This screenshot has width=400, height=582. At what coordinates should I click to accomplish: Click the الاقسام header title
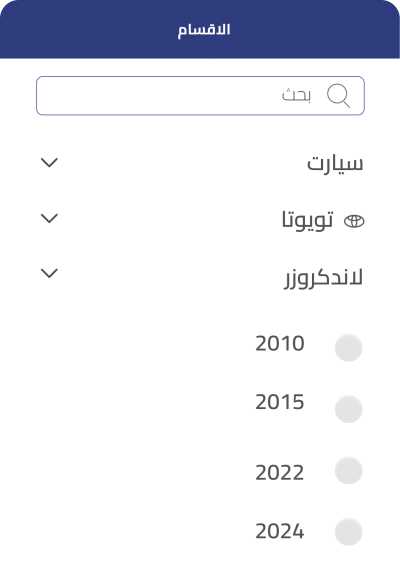[x=204, y=29]
